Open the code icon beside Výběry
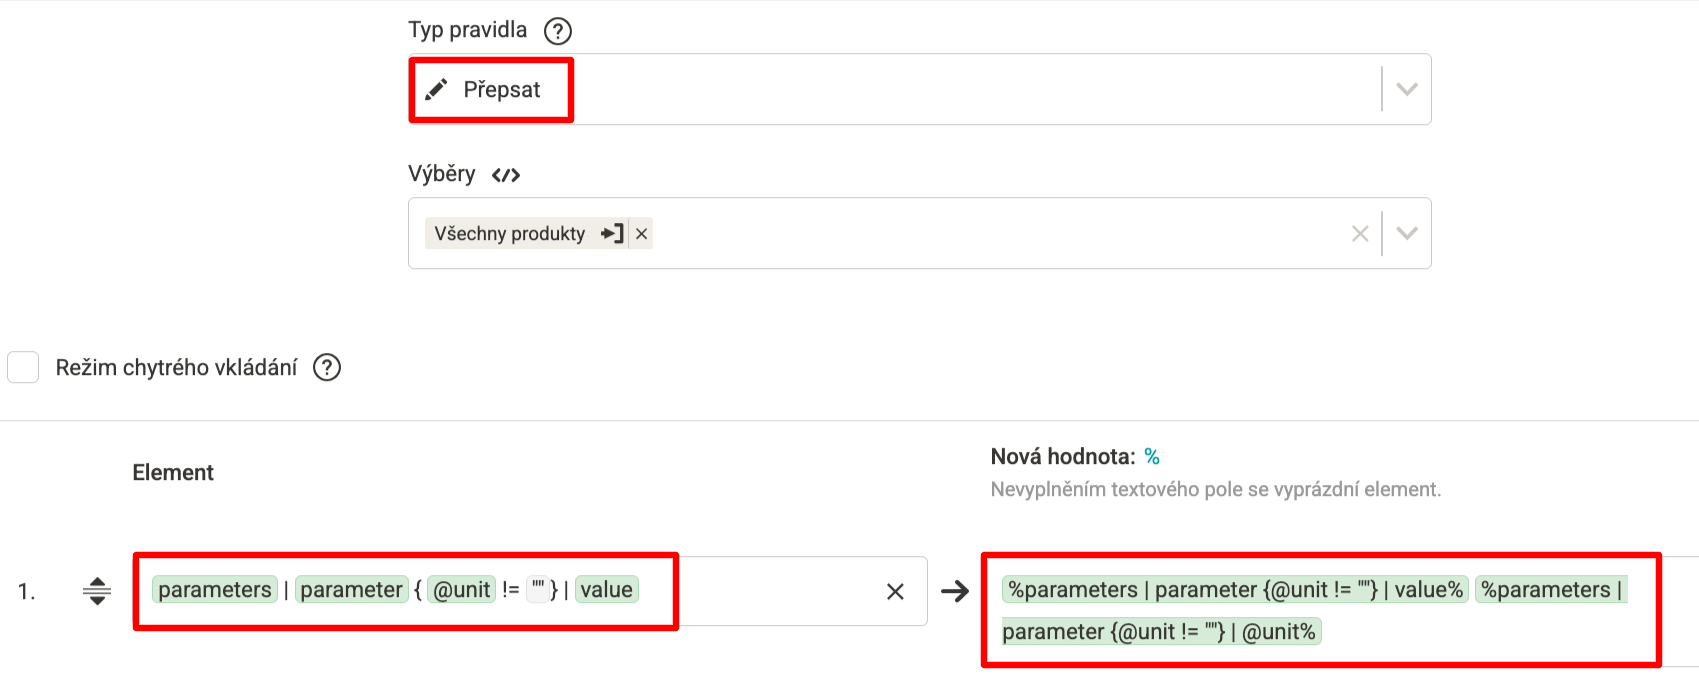The image size is (1699, 691). (x=506, y=175)
